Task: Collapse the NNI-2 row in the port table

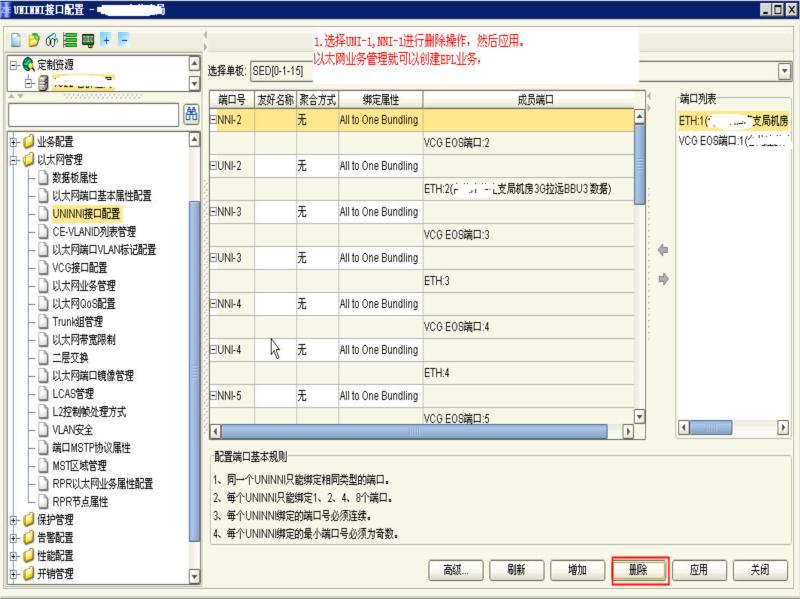Action: tap(213, 119)
